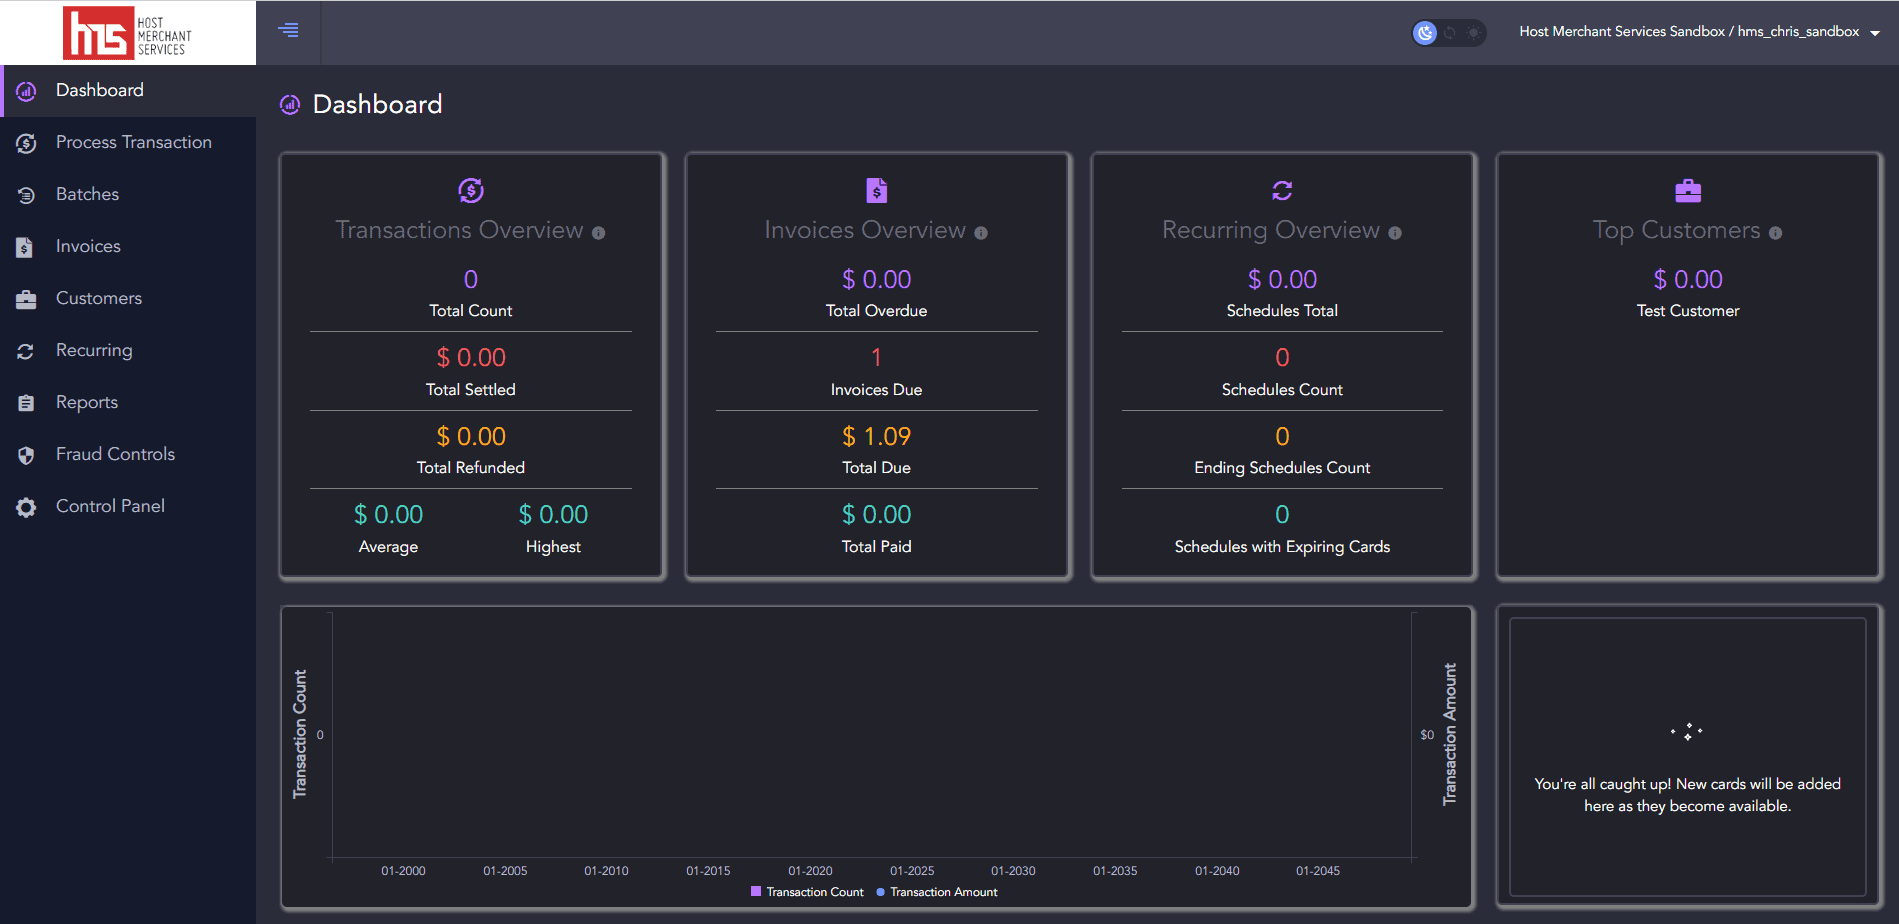Open the Reports section
This screenshot has width=1899, height=924.
coord(86,402)
